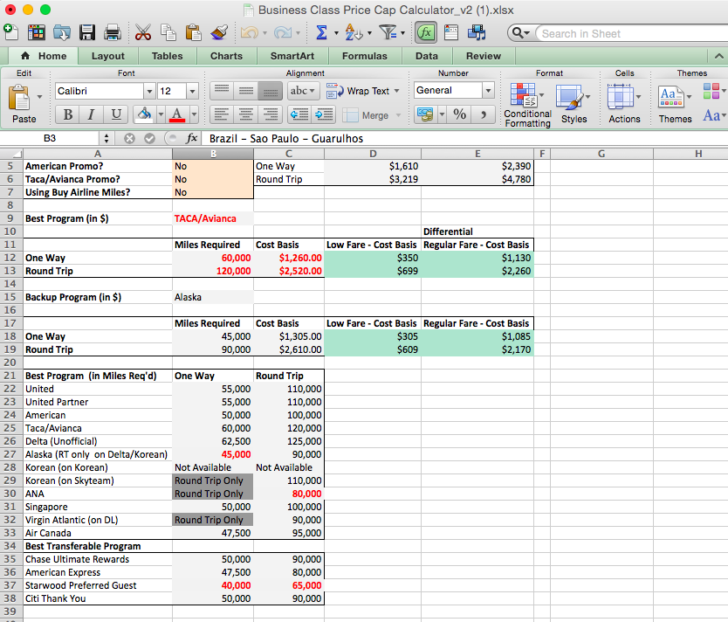Center text horizontally
The image size is (728, 622).
pyautogui.click(x=246, y=115)
